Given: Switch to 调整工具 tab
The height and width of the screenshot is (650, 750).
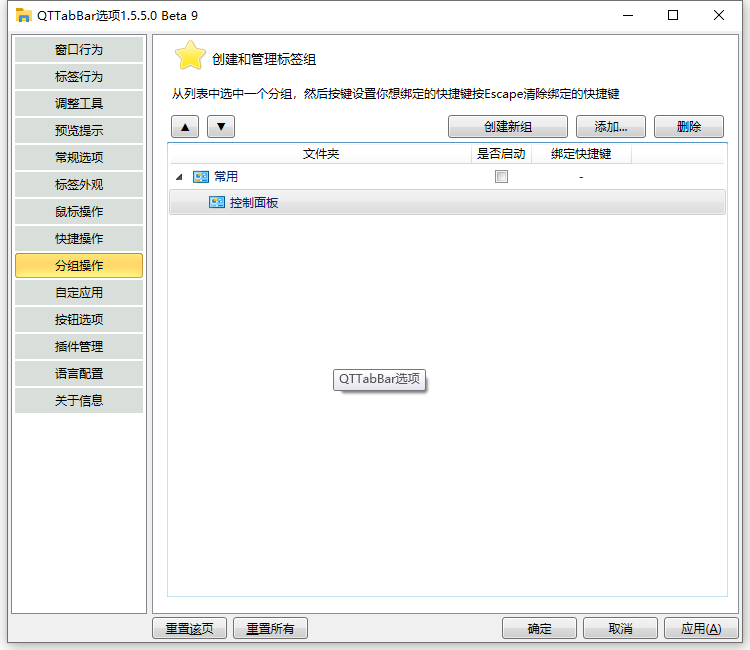Looking at the screenshot, I should tap(79, 104).
